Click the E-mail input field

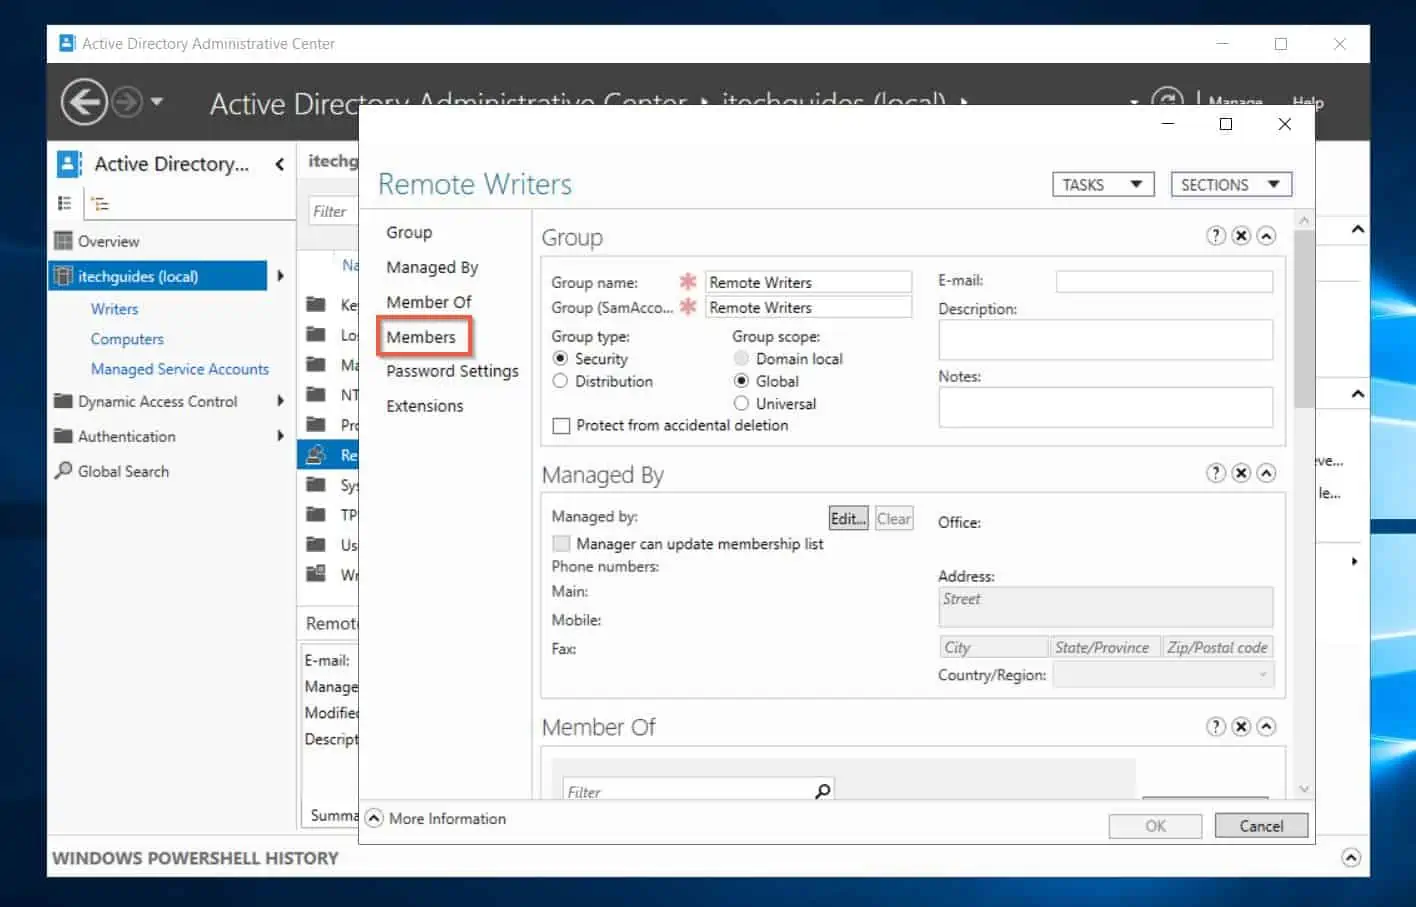(1164, 281)
